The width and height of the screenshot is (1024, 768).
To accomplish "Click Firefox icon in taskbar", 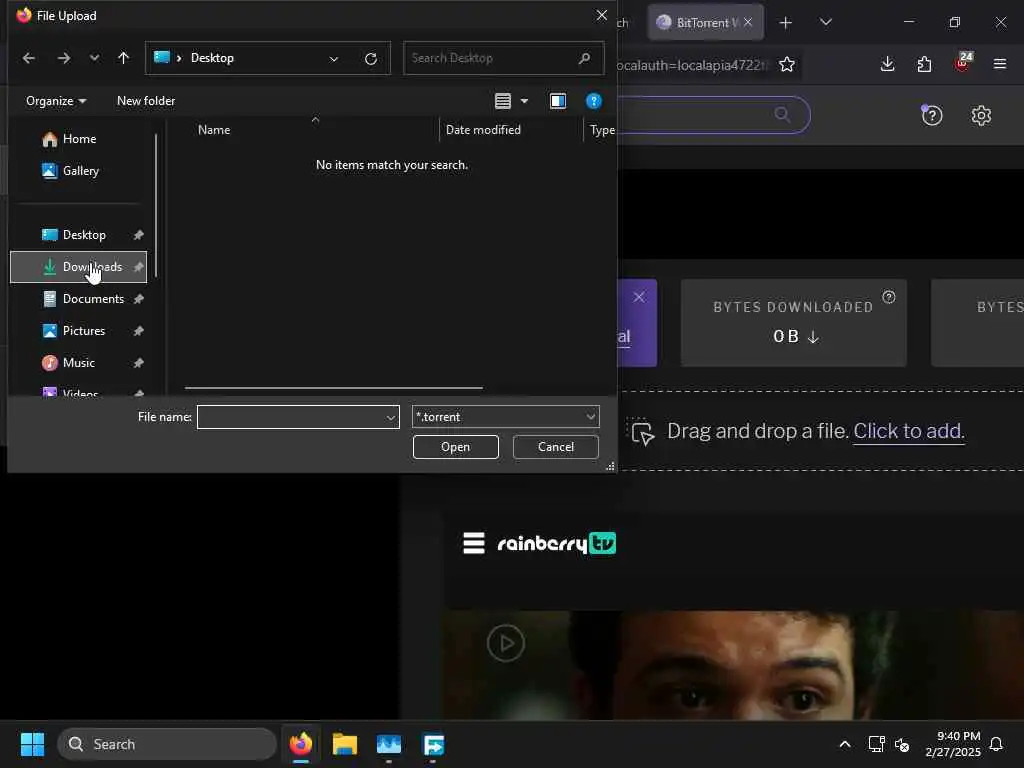I will click(301, 744).
